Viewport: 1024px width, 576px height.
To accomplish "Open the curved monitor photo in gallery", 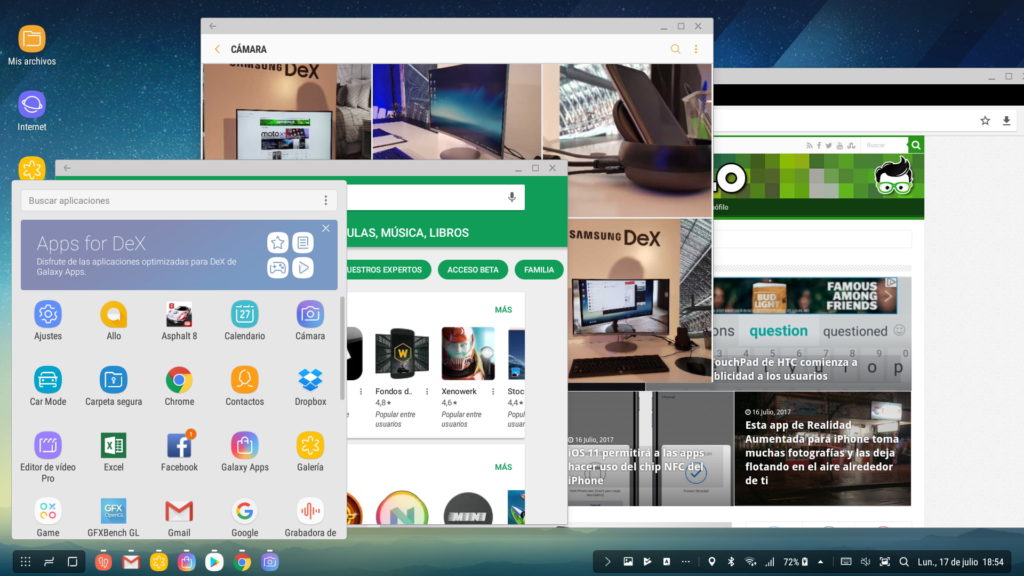I will pos(456,112).
